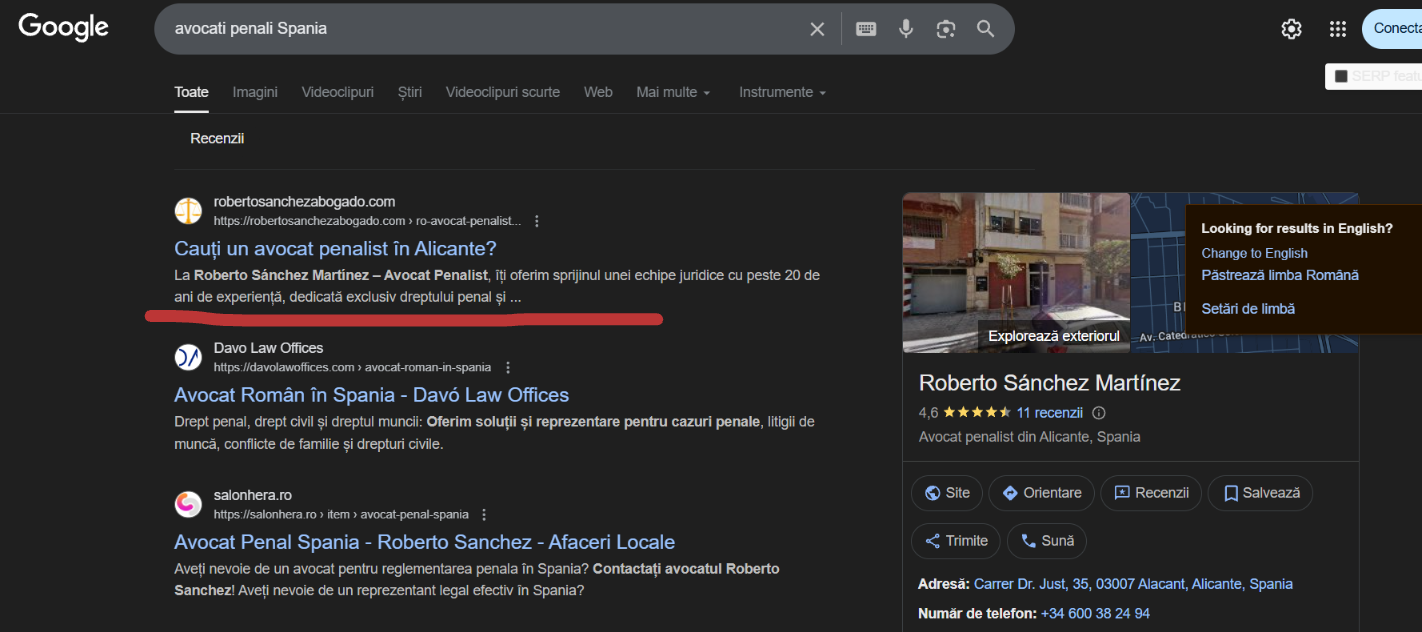Open the quick settings gear
Image resolution: width=1422 pixels, height=632 pixels.
[1291, 29]
